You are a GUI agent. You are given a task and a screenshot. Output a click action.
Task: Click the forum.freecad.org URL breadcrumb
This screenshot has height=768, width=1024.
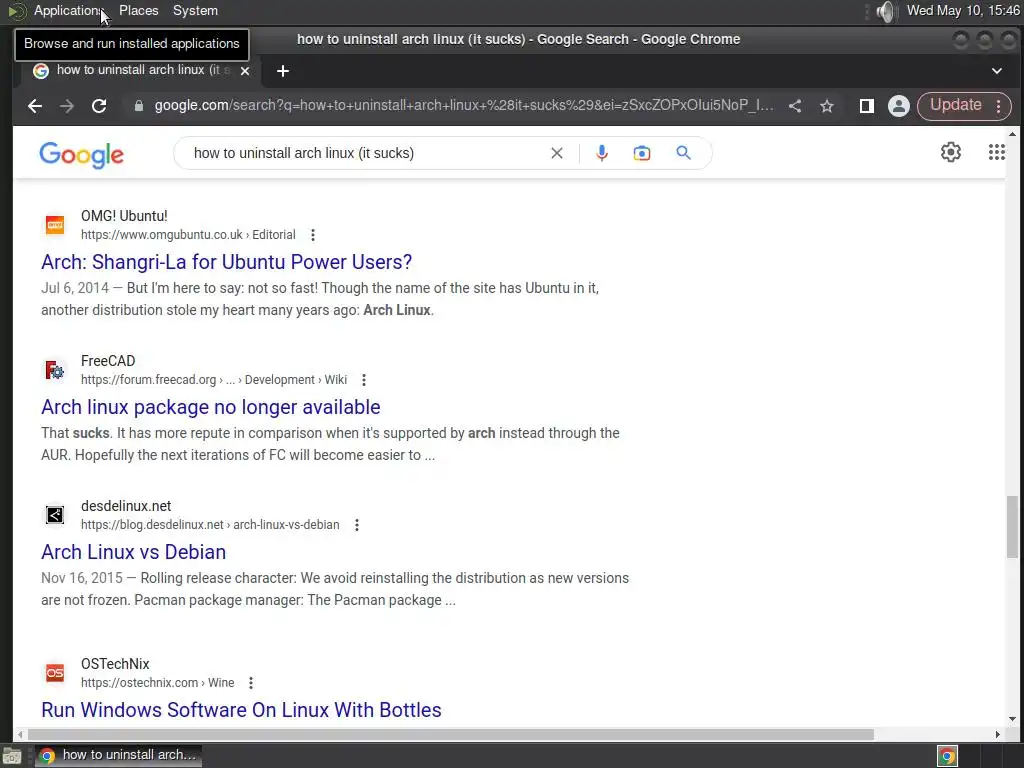[x=214, y=379]
